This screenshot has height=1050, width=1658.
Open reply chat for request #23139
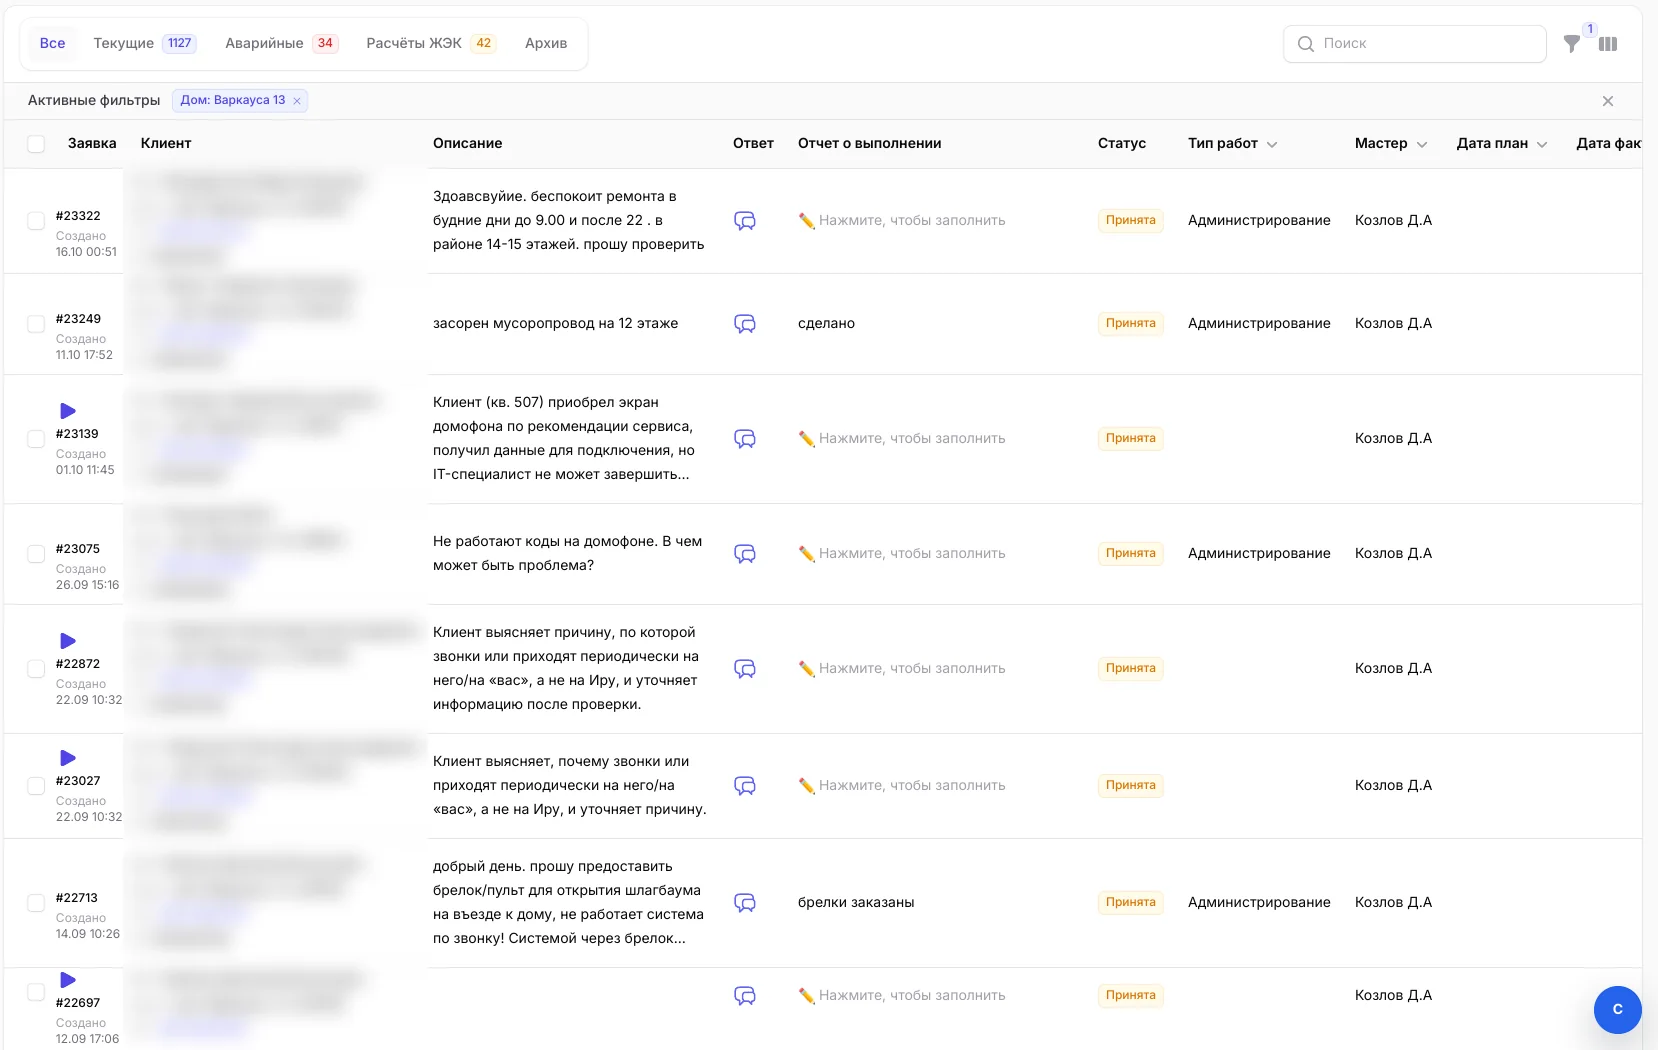click(x=745, y=439)
